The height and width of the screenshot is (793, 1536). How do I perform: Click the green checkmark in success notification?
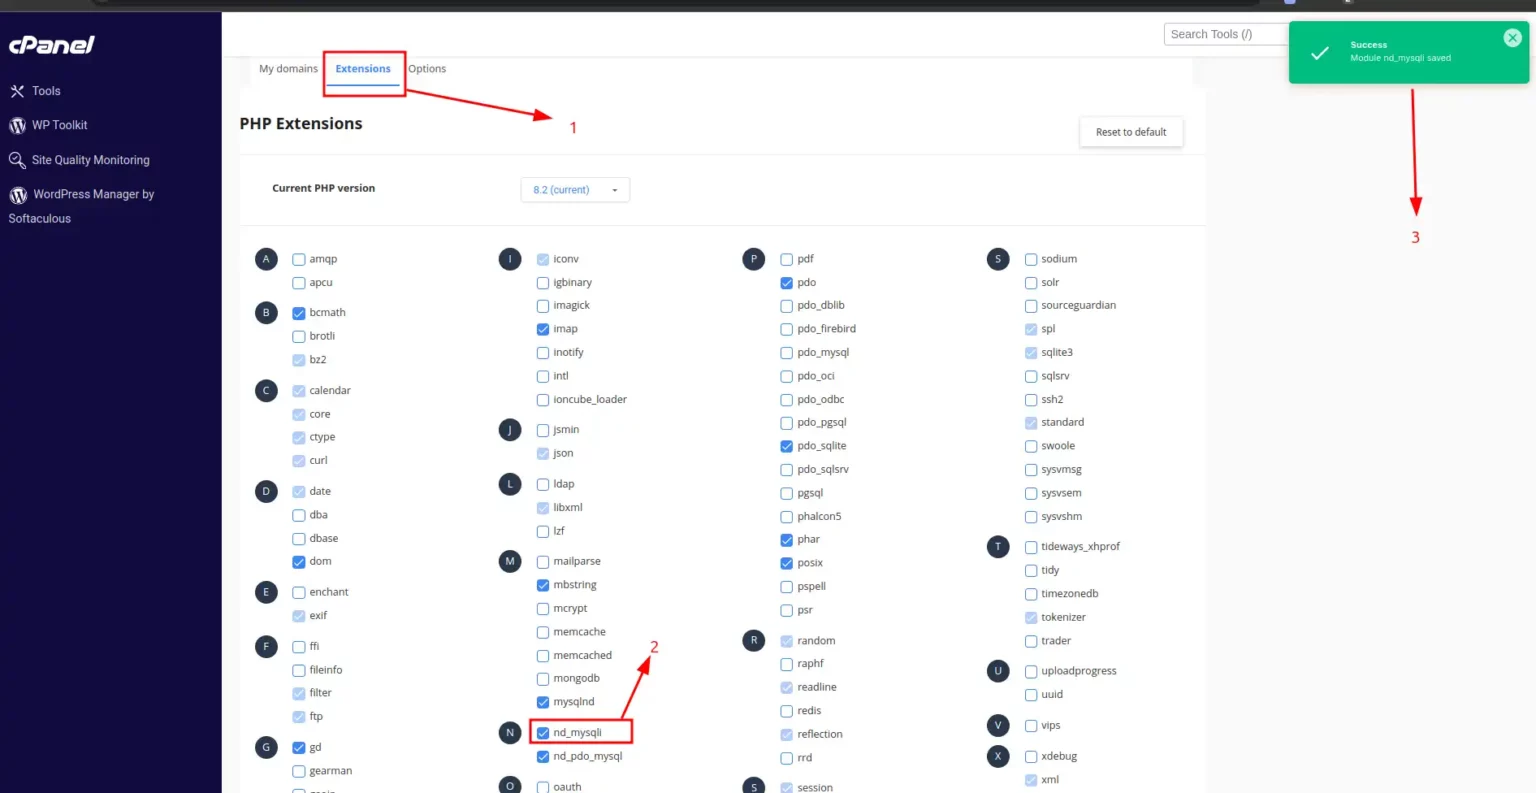tap(1323, 50)
